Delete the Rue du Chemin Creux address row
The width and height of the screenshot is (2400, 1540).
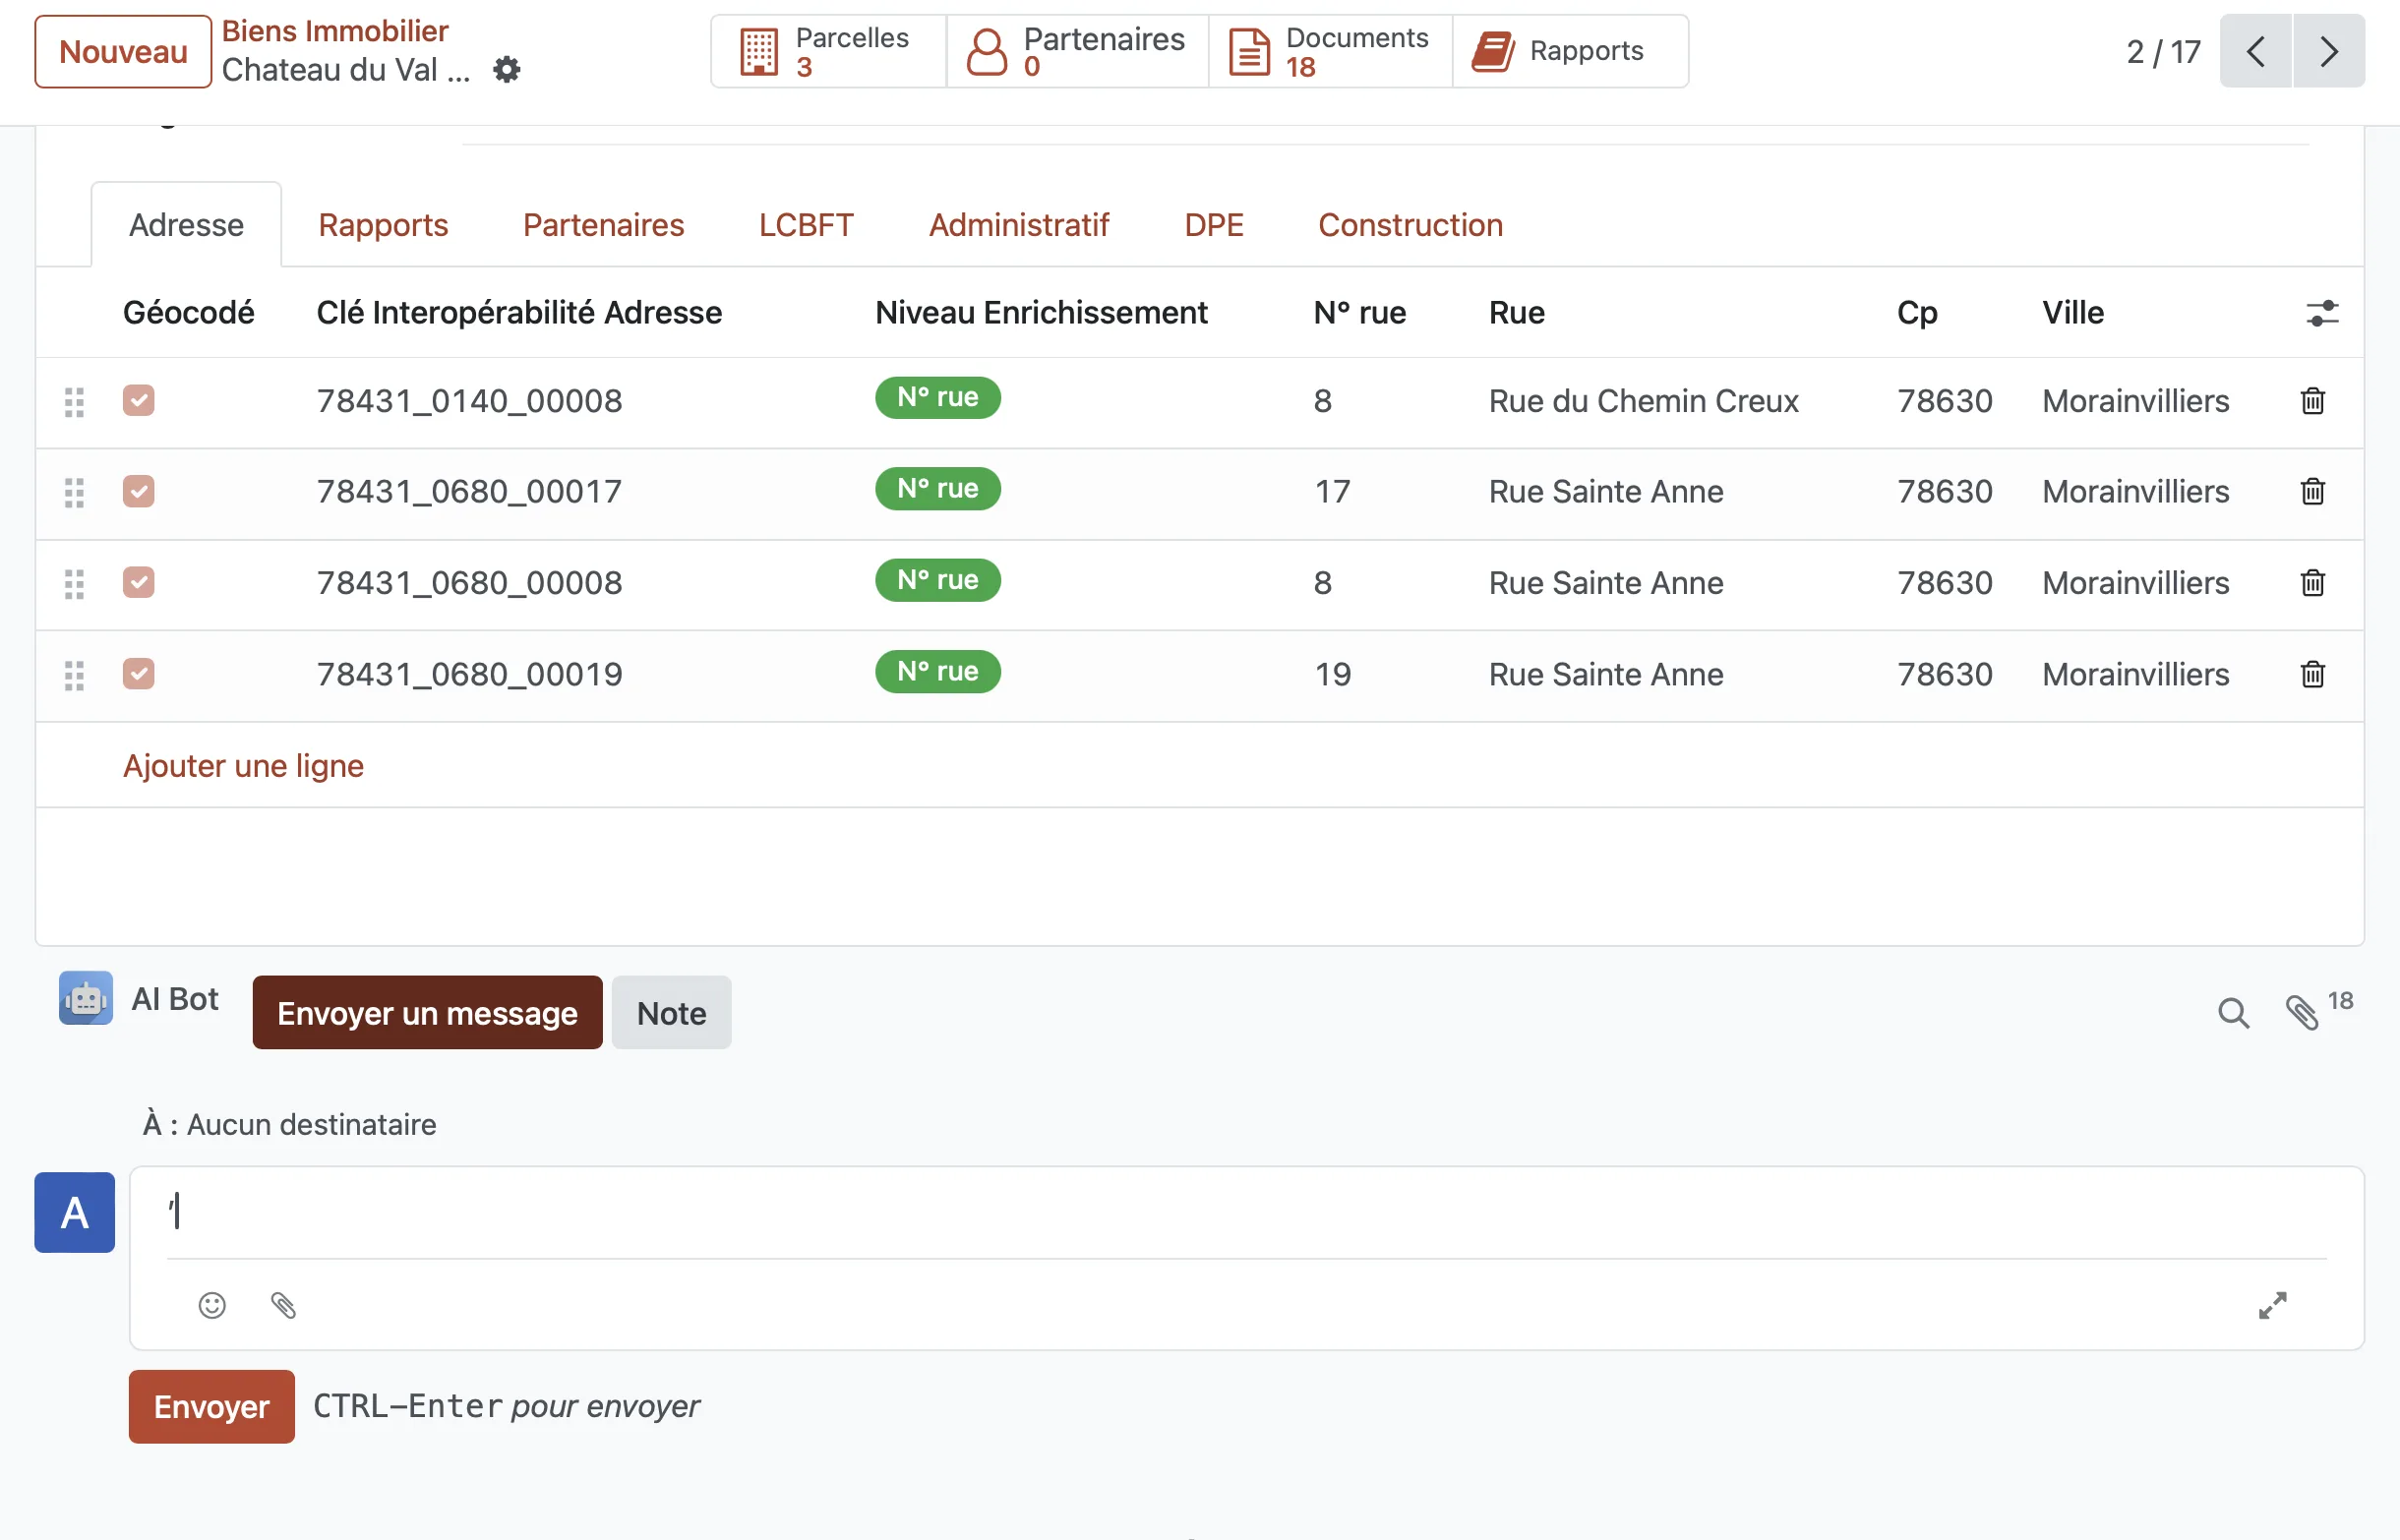(x=2313, y=401)
